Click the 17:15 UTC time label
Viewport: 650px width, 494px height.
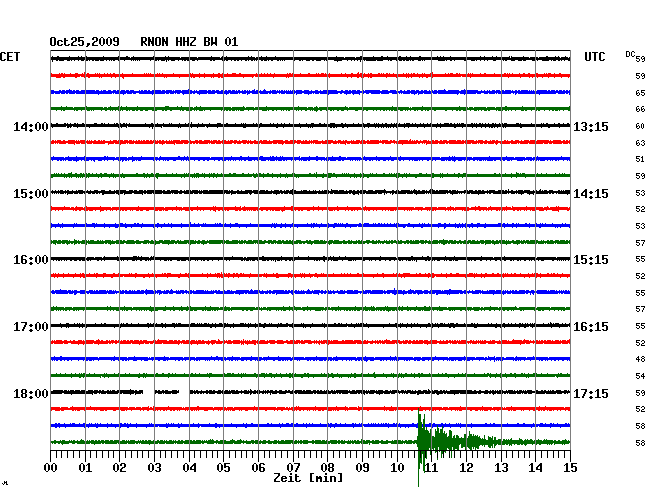pyautogui.click(x=591, y=393)
